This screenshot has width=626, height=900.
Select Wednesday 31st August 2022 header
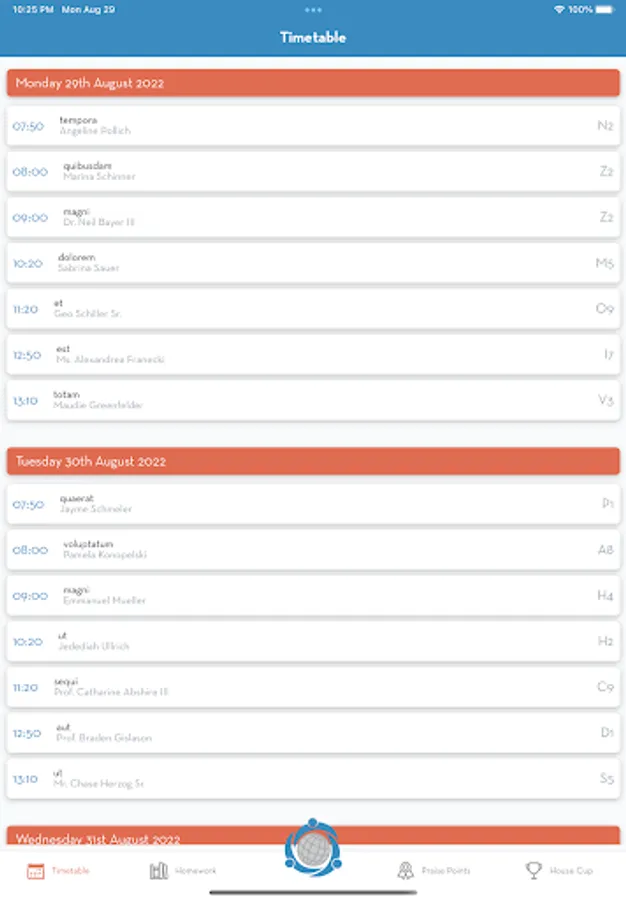pos(150,838)
